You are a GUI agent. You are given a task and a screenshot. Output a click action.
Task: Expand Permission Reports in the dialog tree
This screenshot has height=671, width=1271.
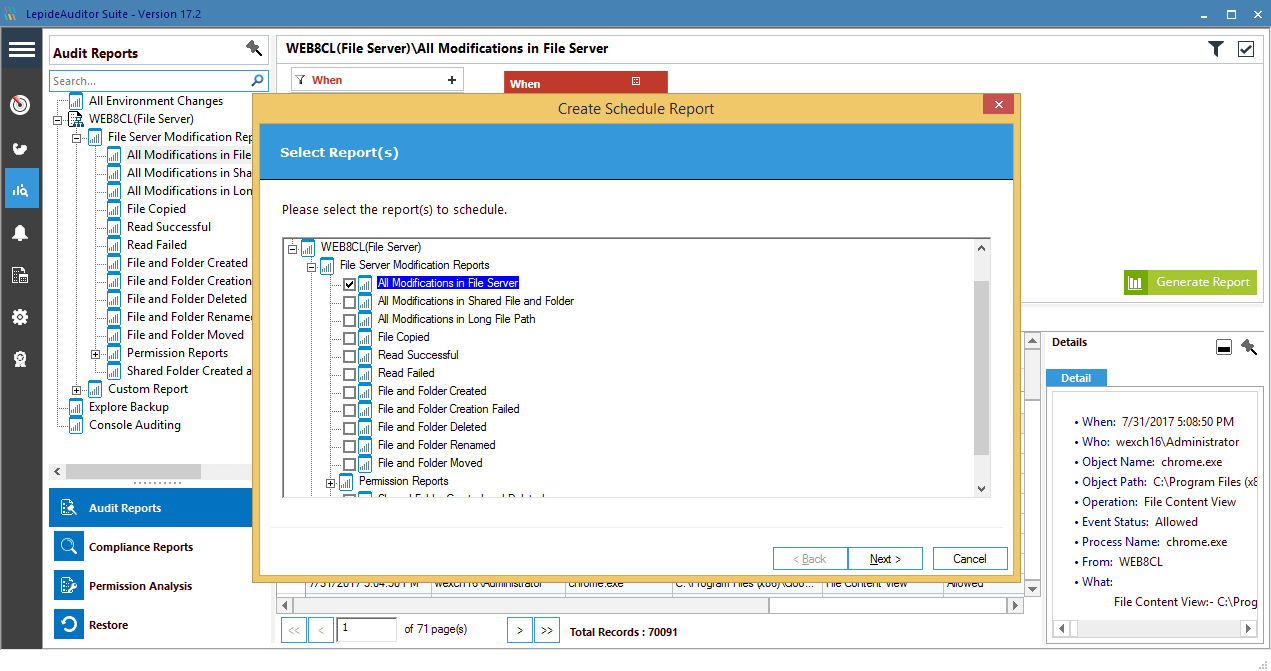click(x=330, y=482)
